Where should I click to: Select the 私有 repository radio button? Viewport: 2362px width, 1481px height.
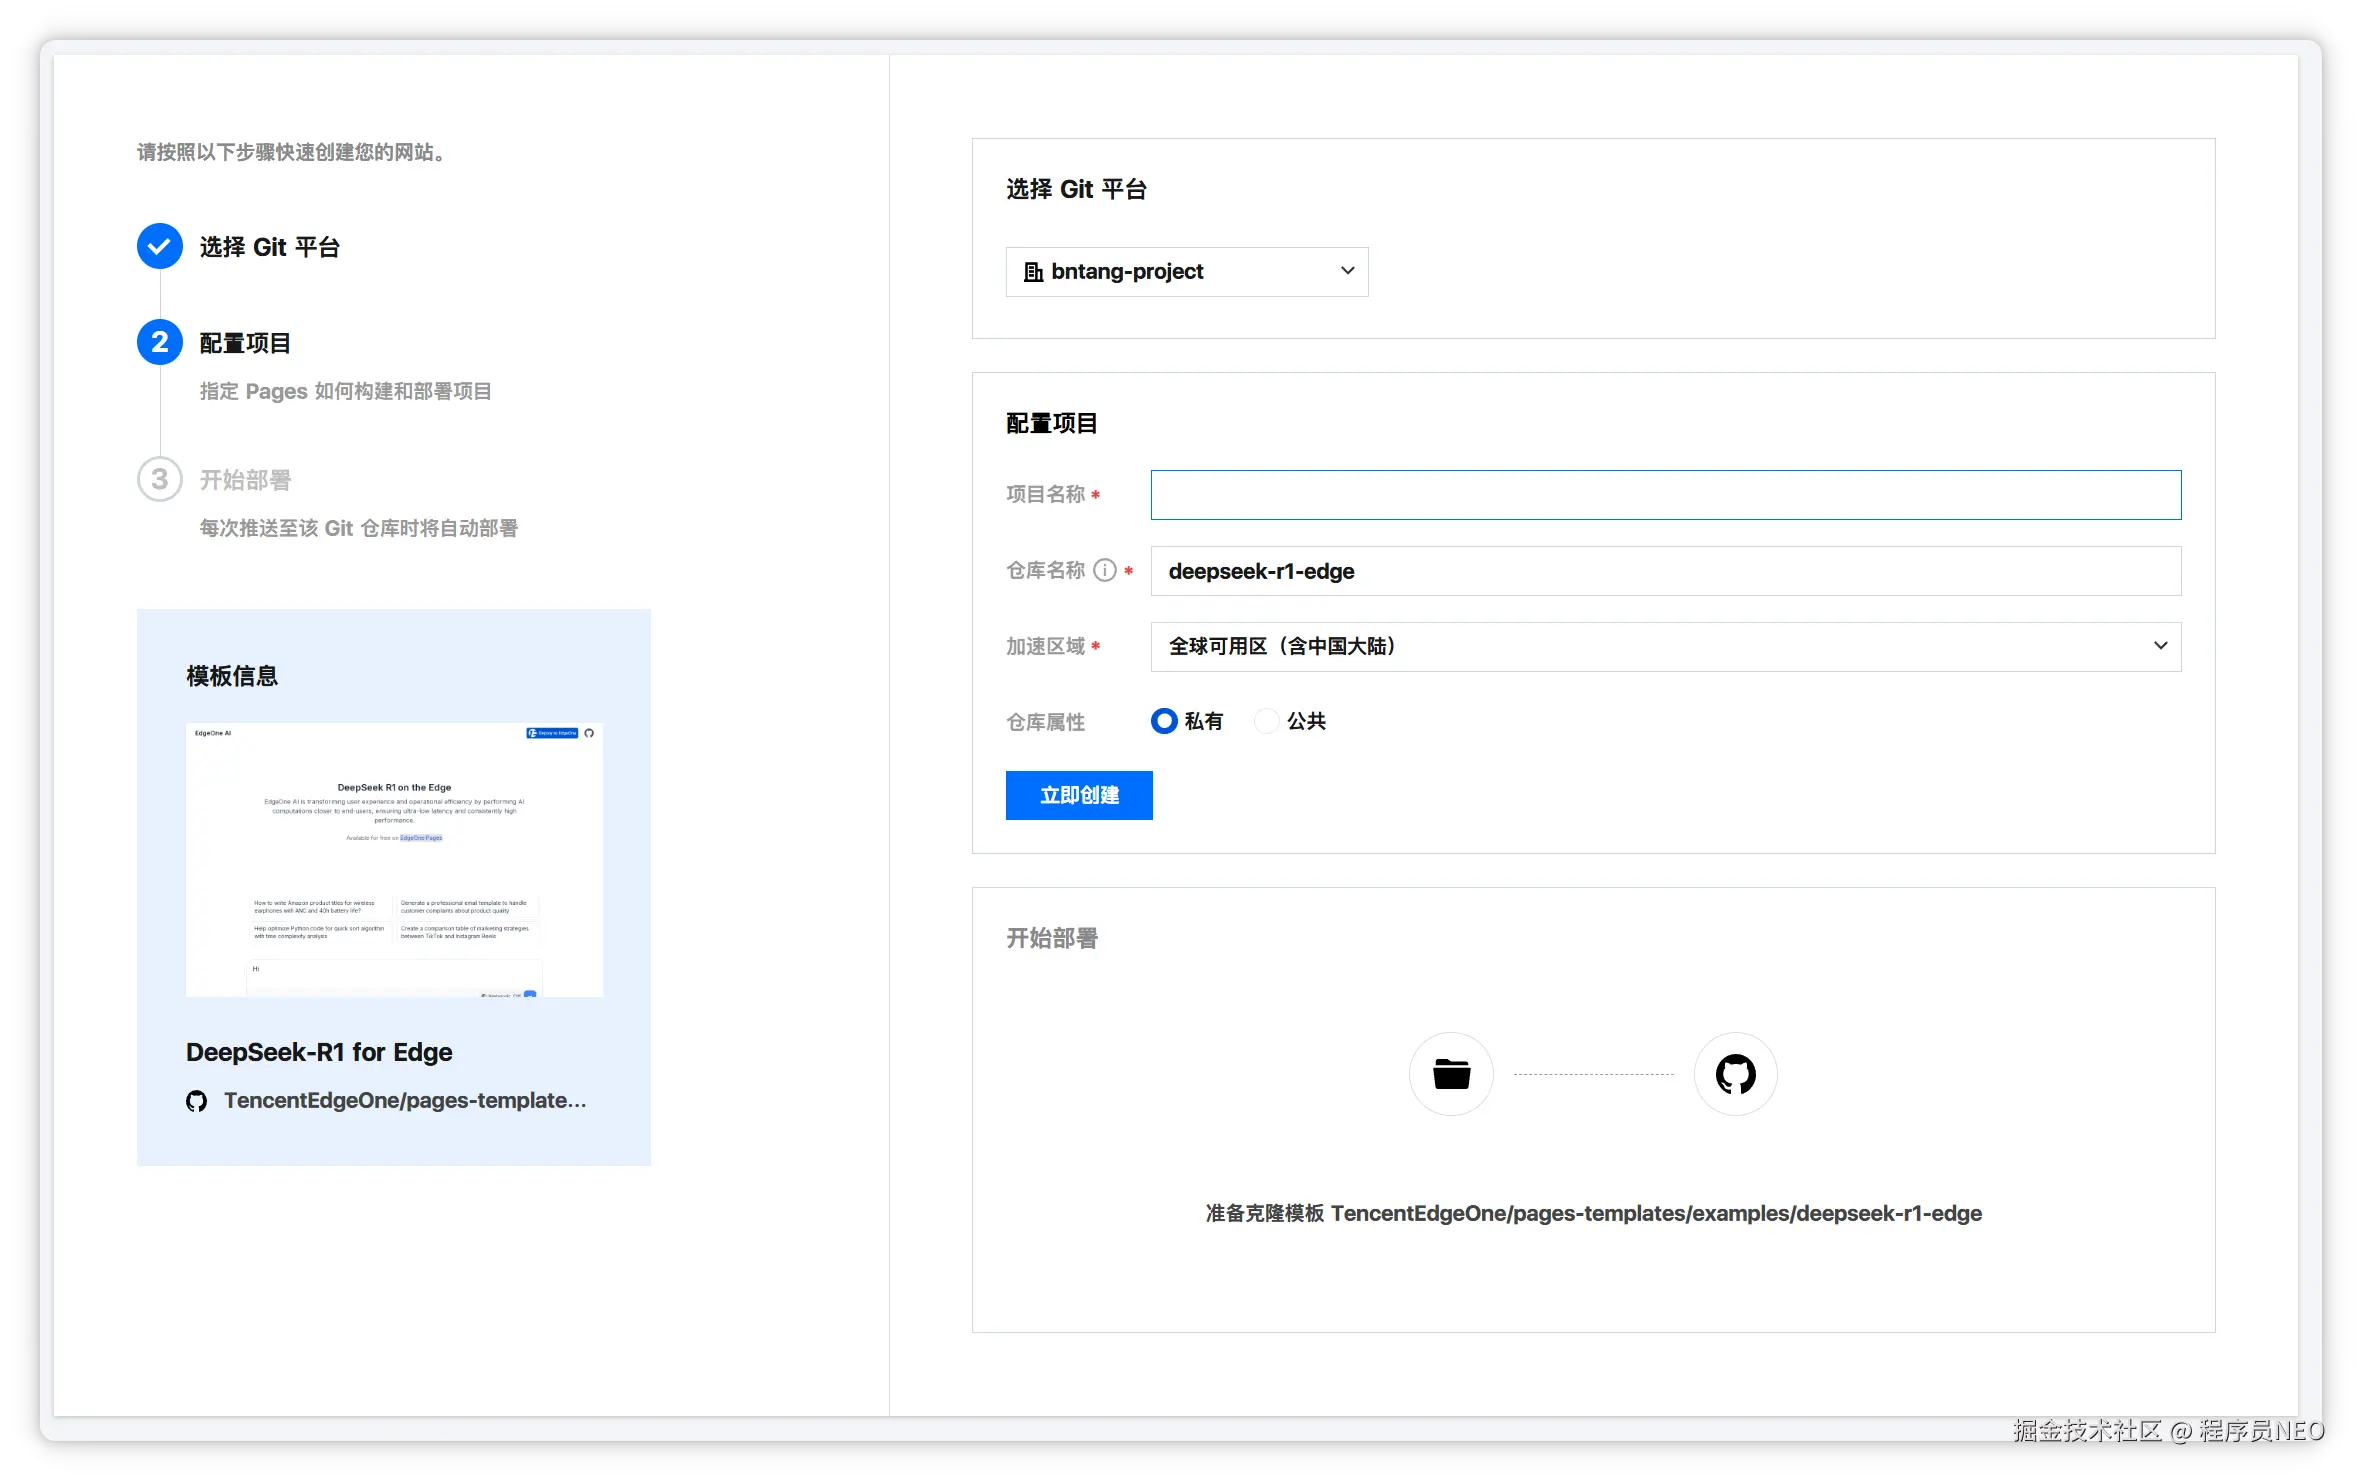[x=1164, y=721]
